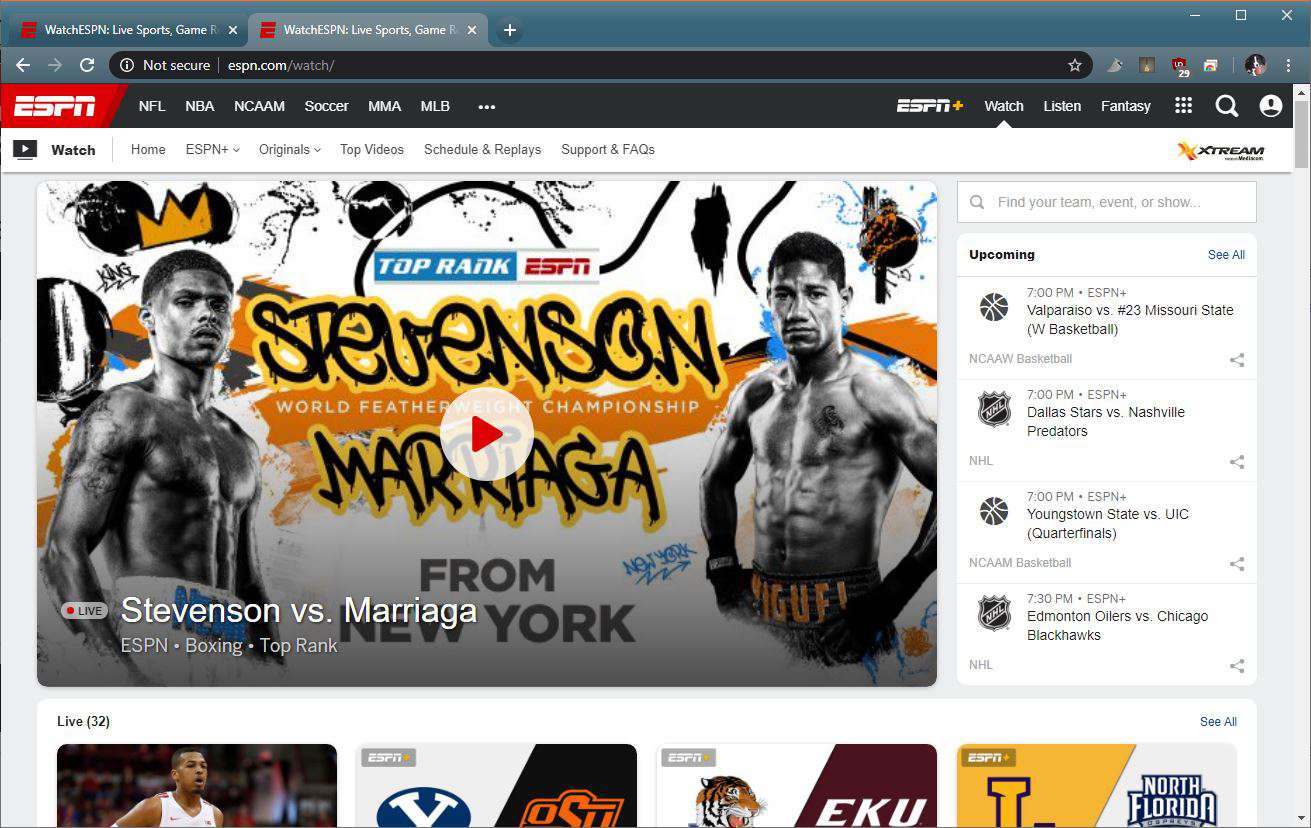Click the search magnifier icon in the header
The height and width of the screenshot is (828, 1311).
[x=1227, y=105]
